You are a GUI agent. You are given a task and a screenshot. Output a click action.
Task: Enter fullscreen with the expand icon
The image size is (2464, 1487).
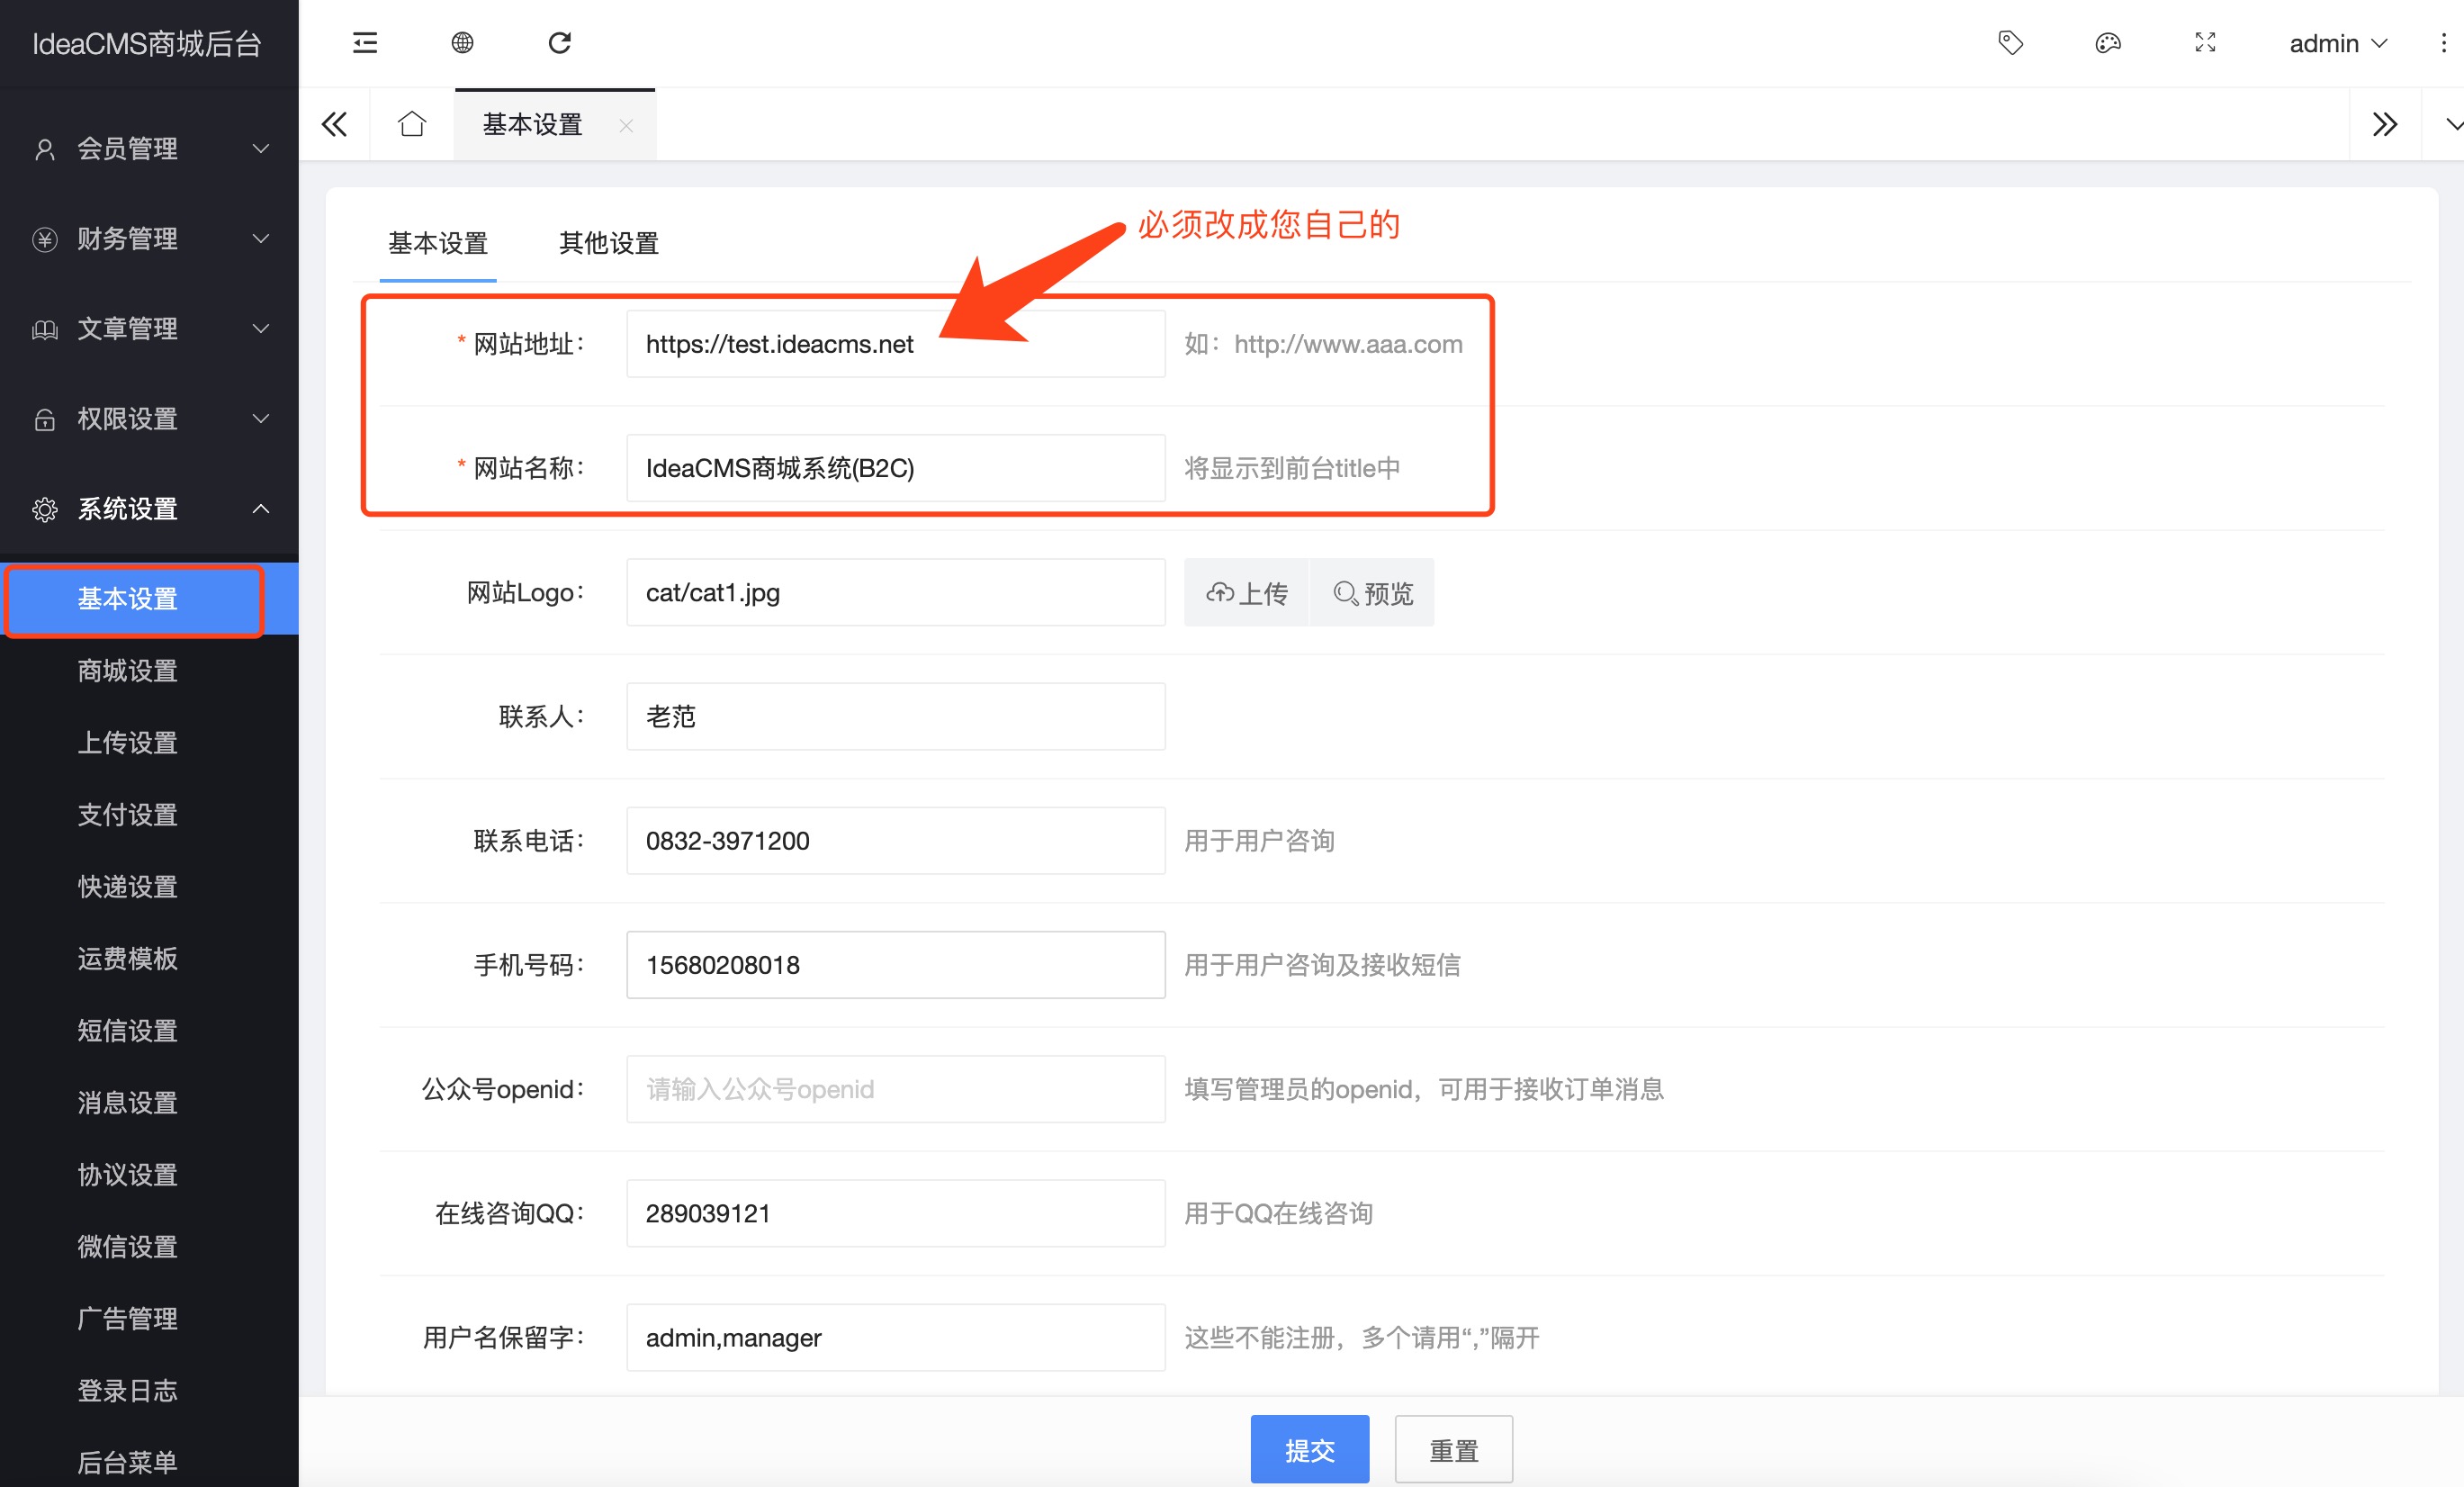tap(2205, 43)
